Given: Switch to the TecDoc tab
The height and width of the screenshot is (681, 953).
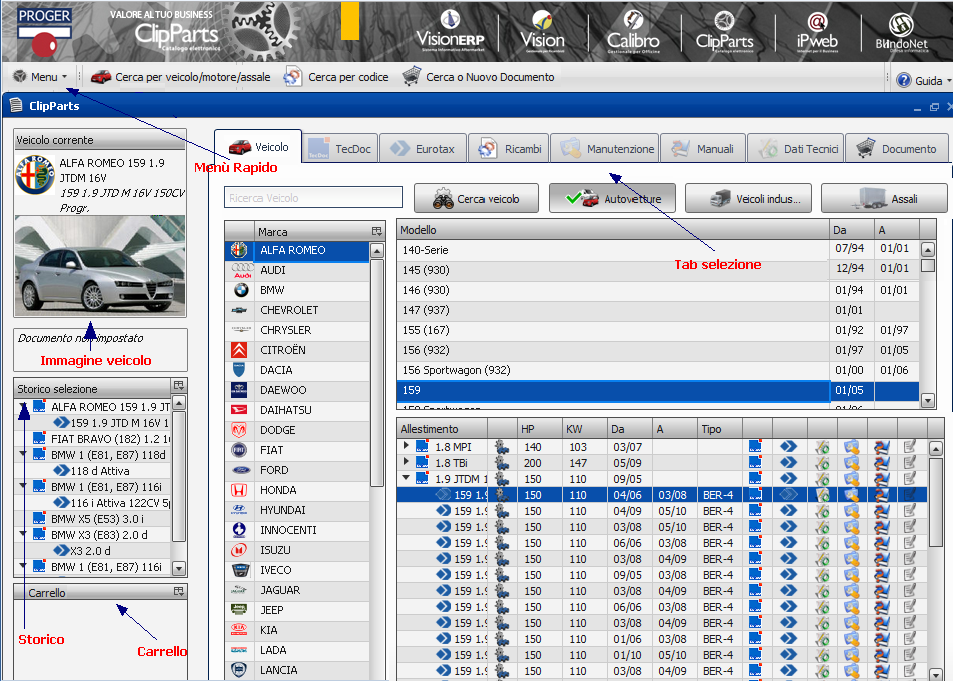Looking at the screenshot, I should click(341, 148).
